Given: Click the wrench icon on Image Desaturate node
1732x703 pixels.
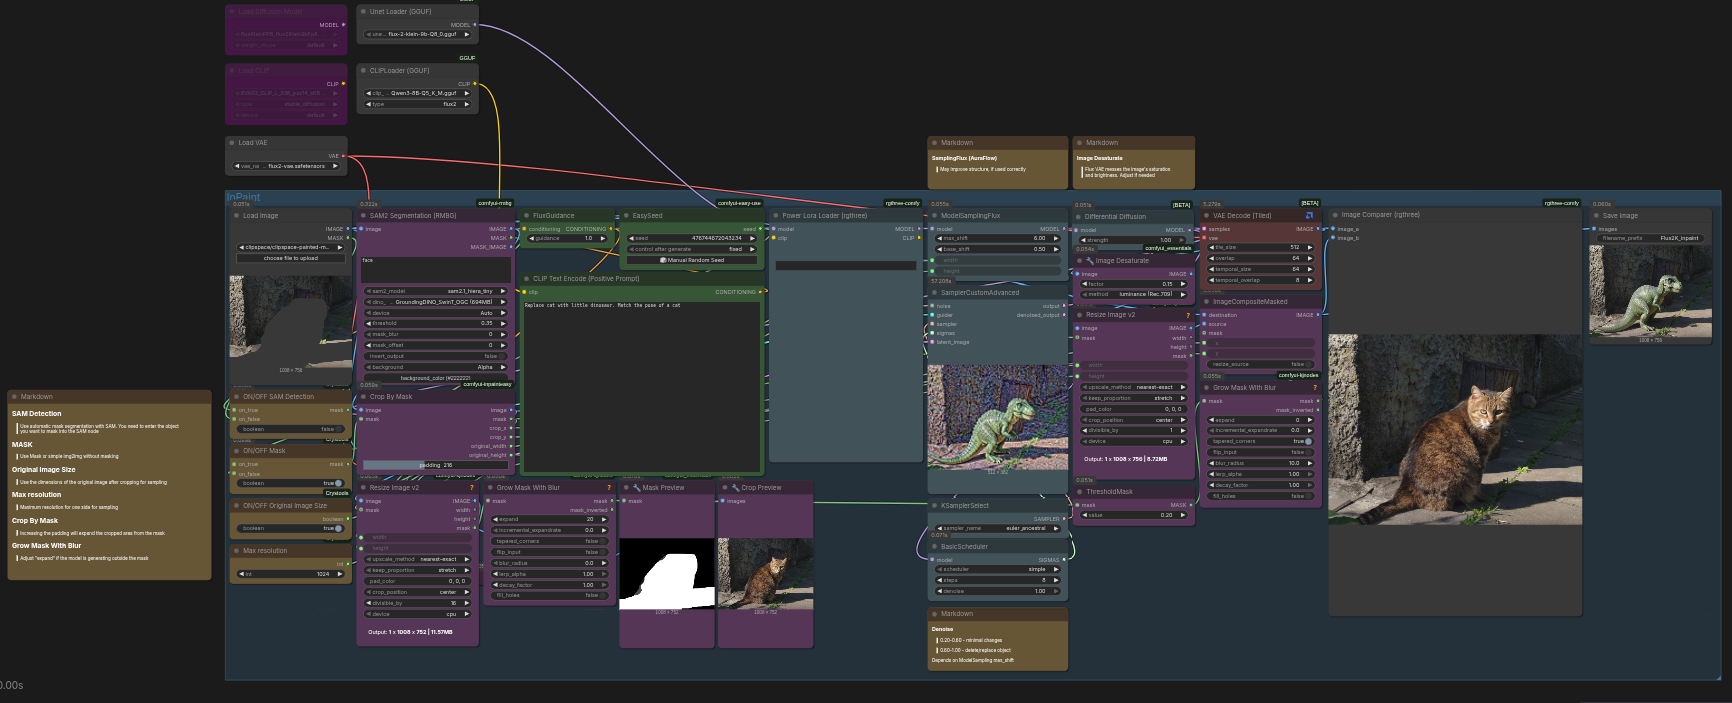Looking at the screenshot, I should [x=1090, y=261].
